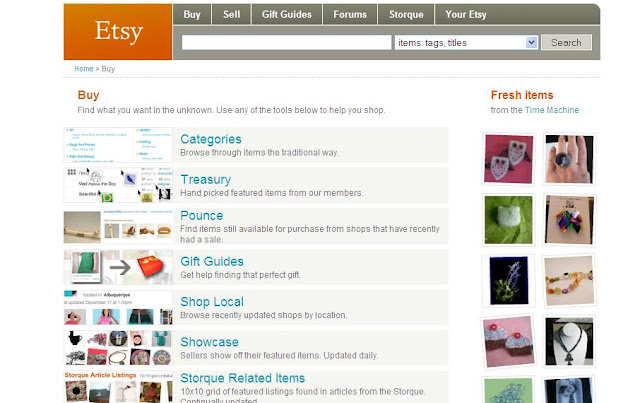Click the owl earrings fresh item thumbnail

[508, 159]
